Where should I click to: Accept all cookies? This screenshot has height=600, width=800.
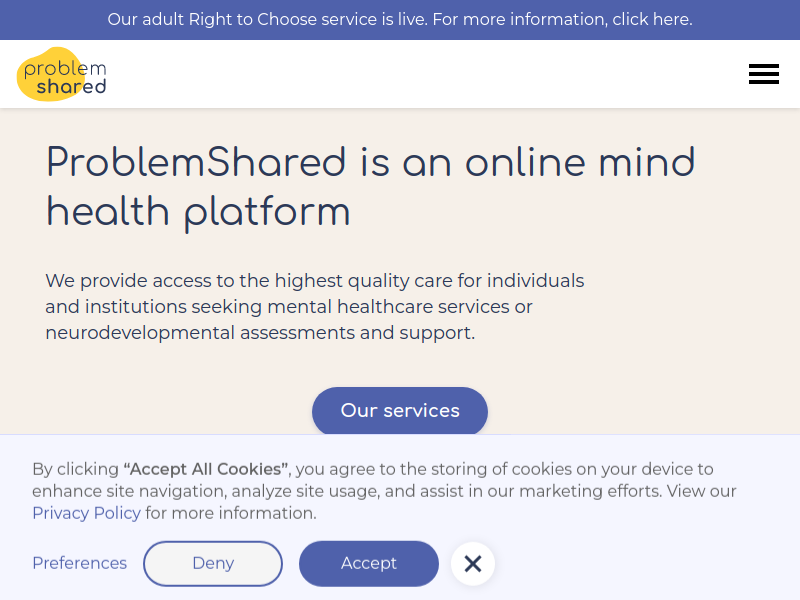click(x=369, y=563)
